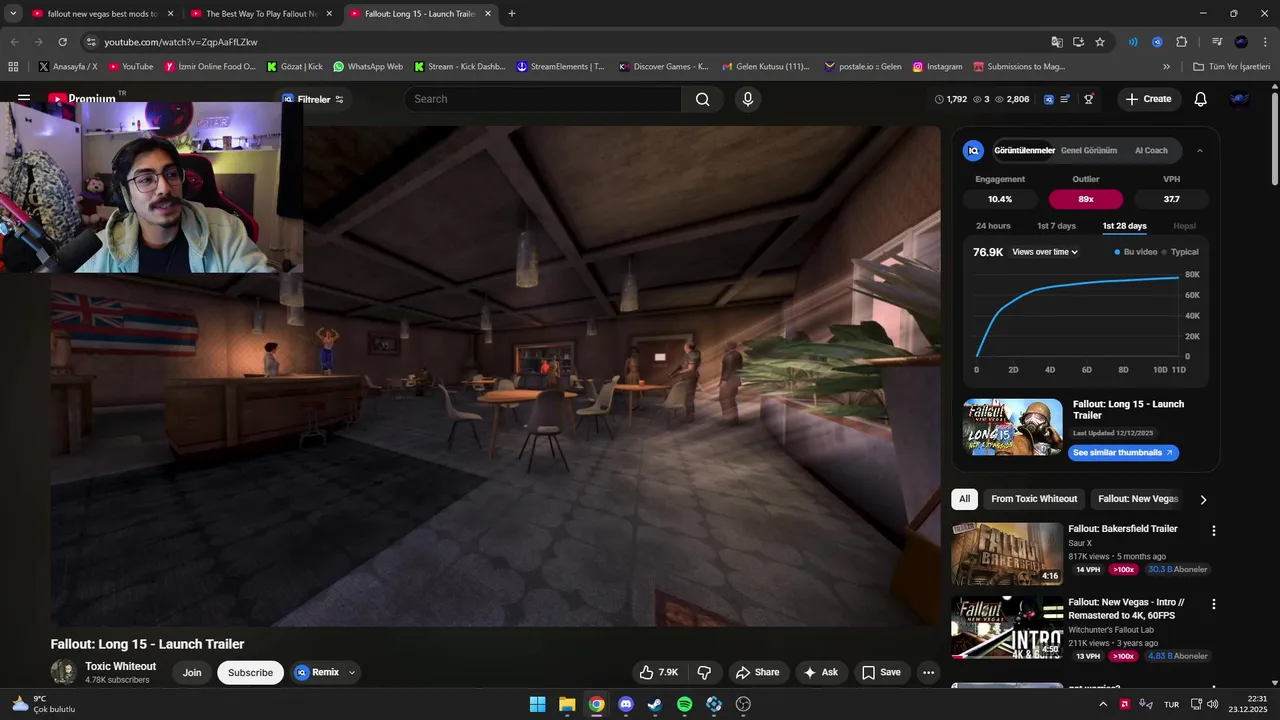Click the YouTube search field
This screenshot has width=1280, height=720.
[x=543, y=99]
